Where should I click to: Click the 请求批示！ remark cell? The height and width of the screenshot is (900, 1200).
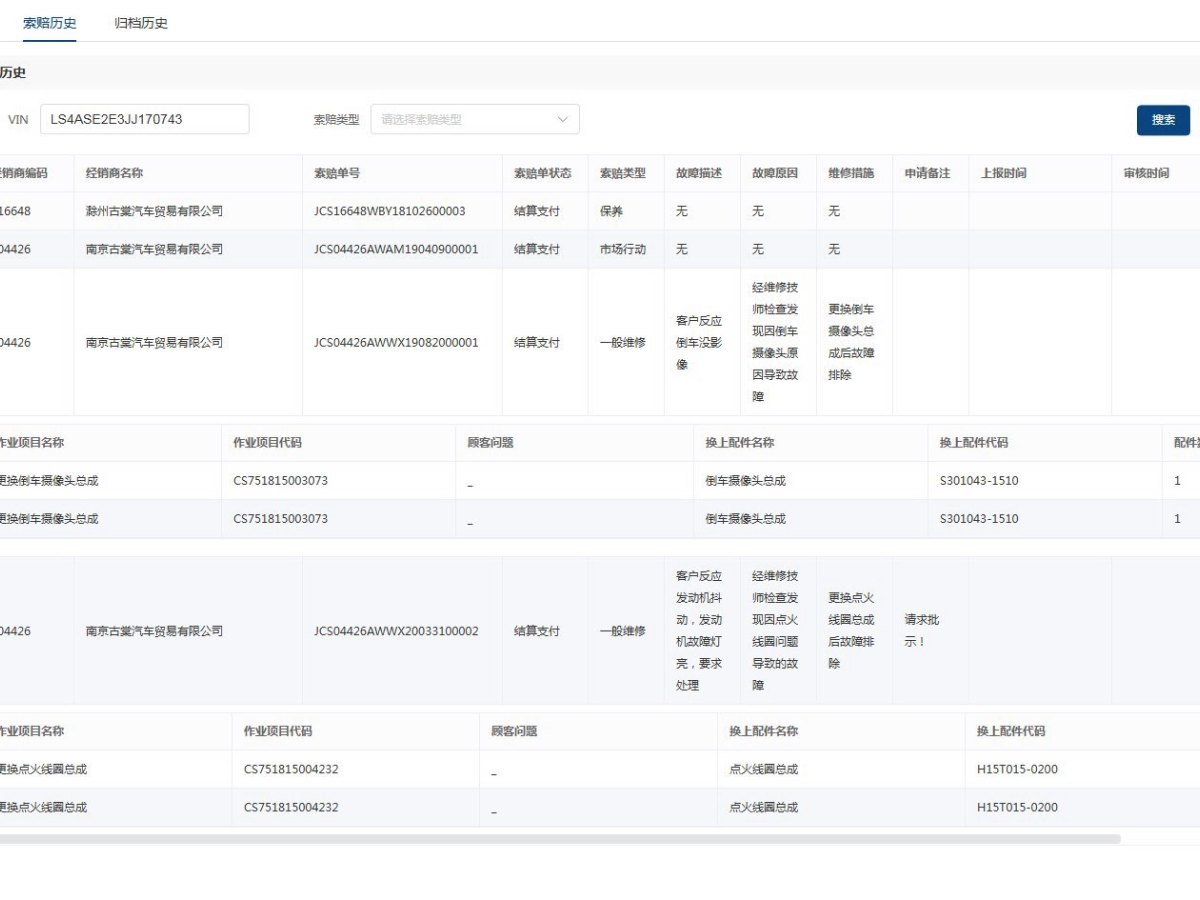(922, 630)
